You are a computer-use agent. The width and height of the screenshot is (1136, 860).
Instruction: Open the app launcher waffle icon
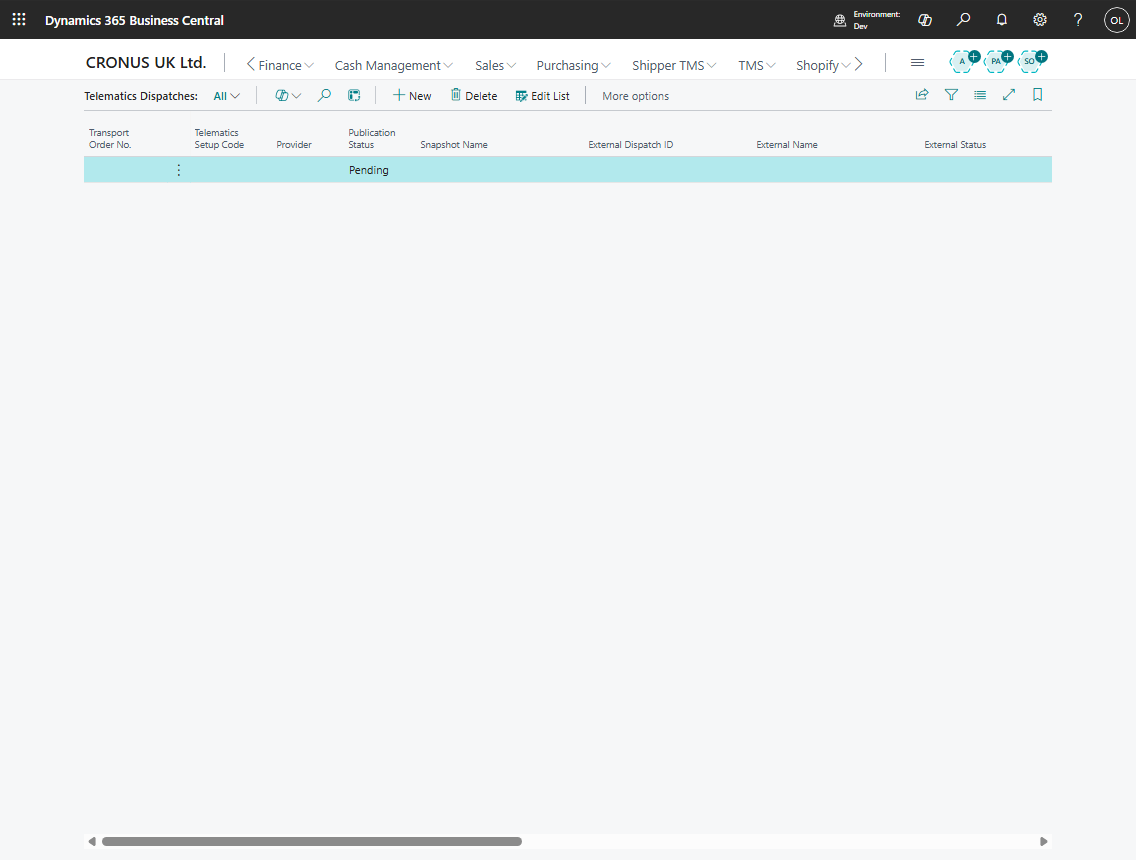click(x=19, y=20)
